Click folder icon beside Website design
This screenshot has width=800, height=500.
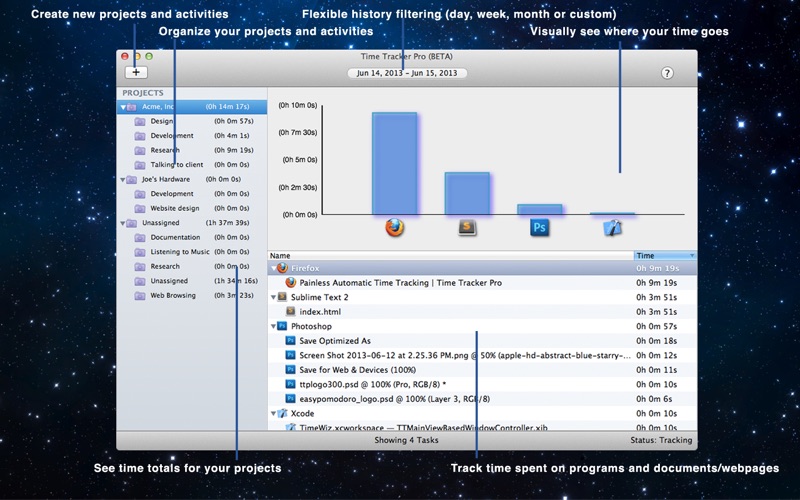tap(140, 209)
